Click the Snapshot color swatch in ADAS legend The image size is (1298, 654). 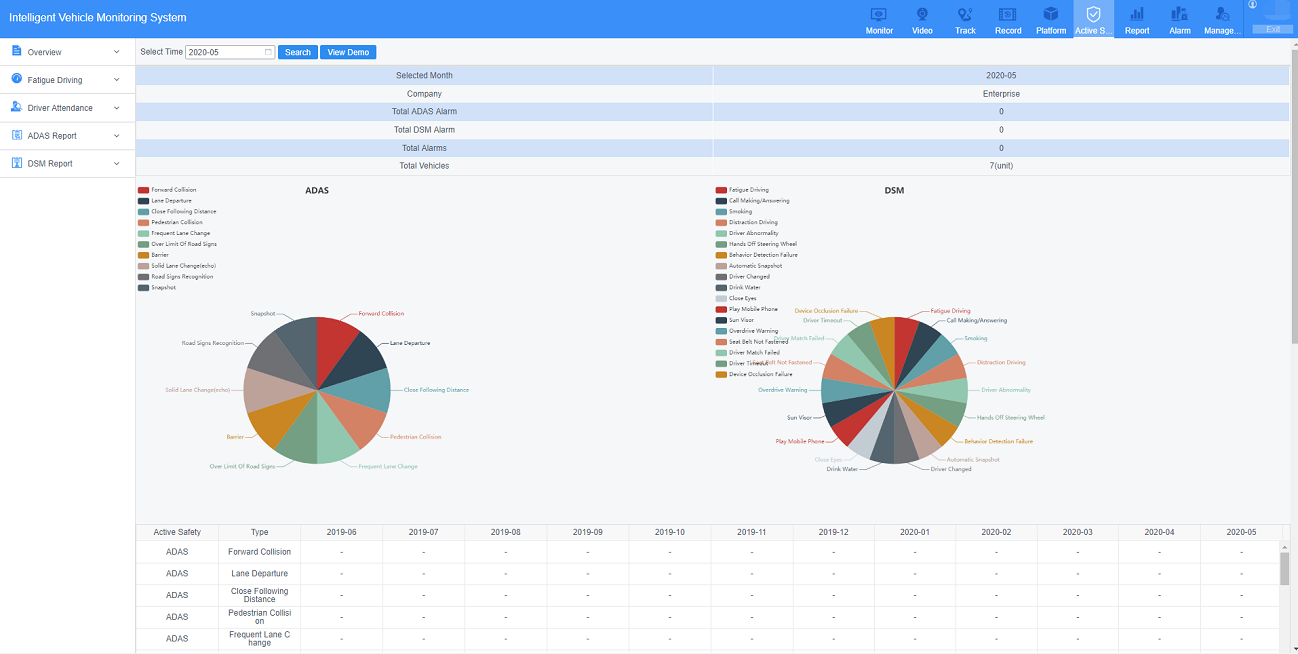coord(144,288)
